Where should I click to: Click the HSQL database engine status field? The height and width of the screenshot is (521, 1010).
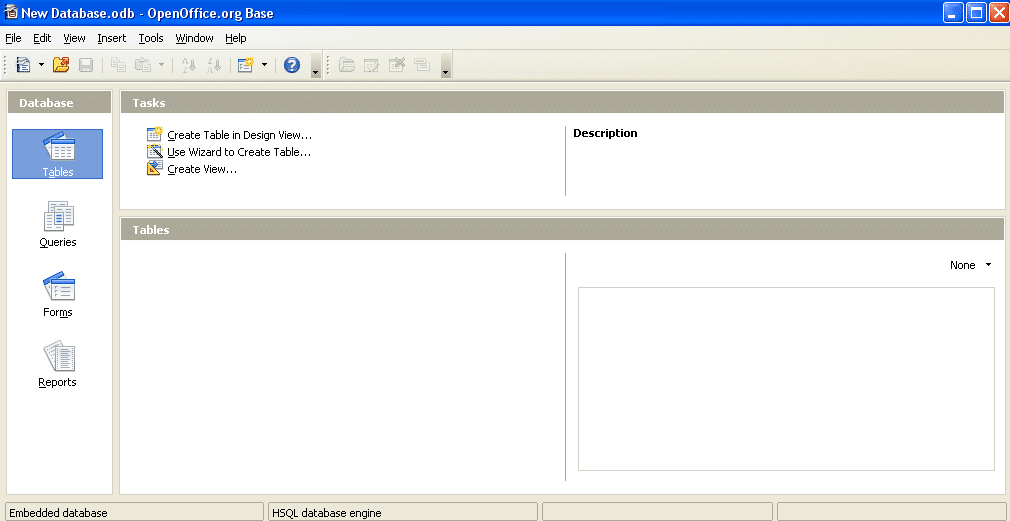click(x=403, y=513)
